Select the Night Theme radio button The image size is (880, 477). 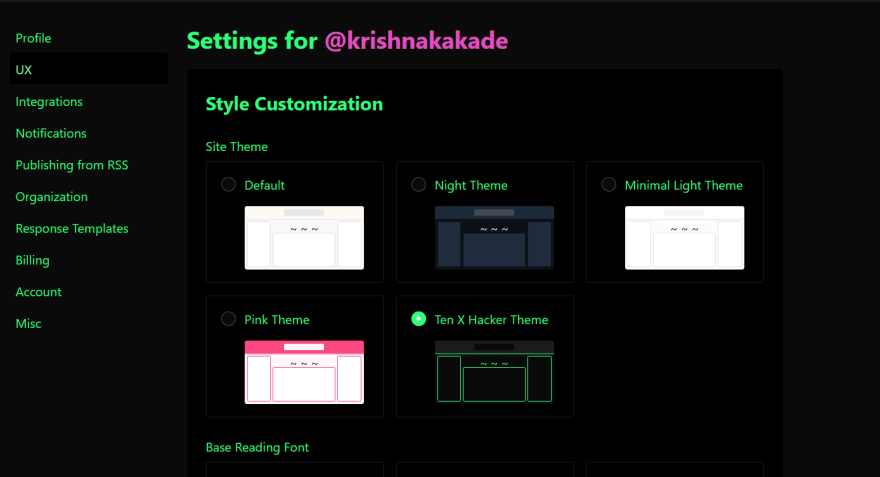pyautogui.click(x=419, y=185)
